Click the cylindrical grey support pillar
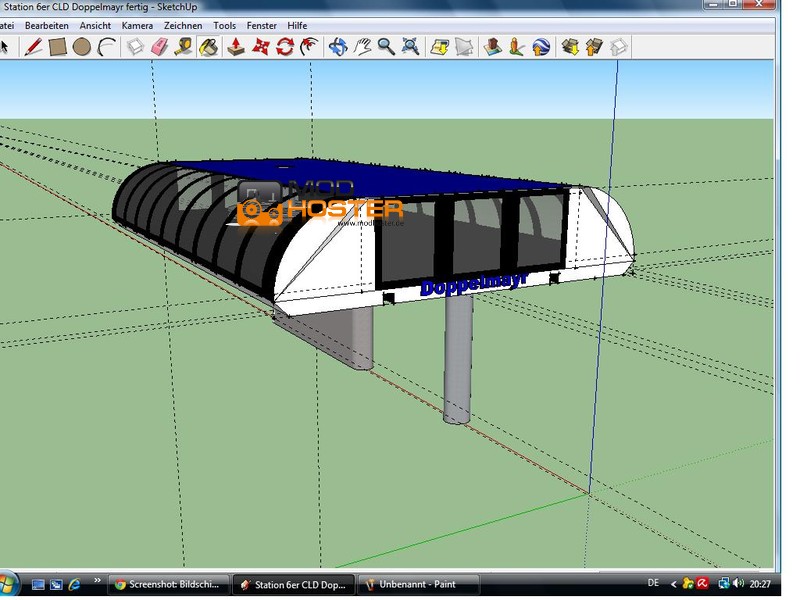This screenshot has height=600, width=800. tap(458, 360)
